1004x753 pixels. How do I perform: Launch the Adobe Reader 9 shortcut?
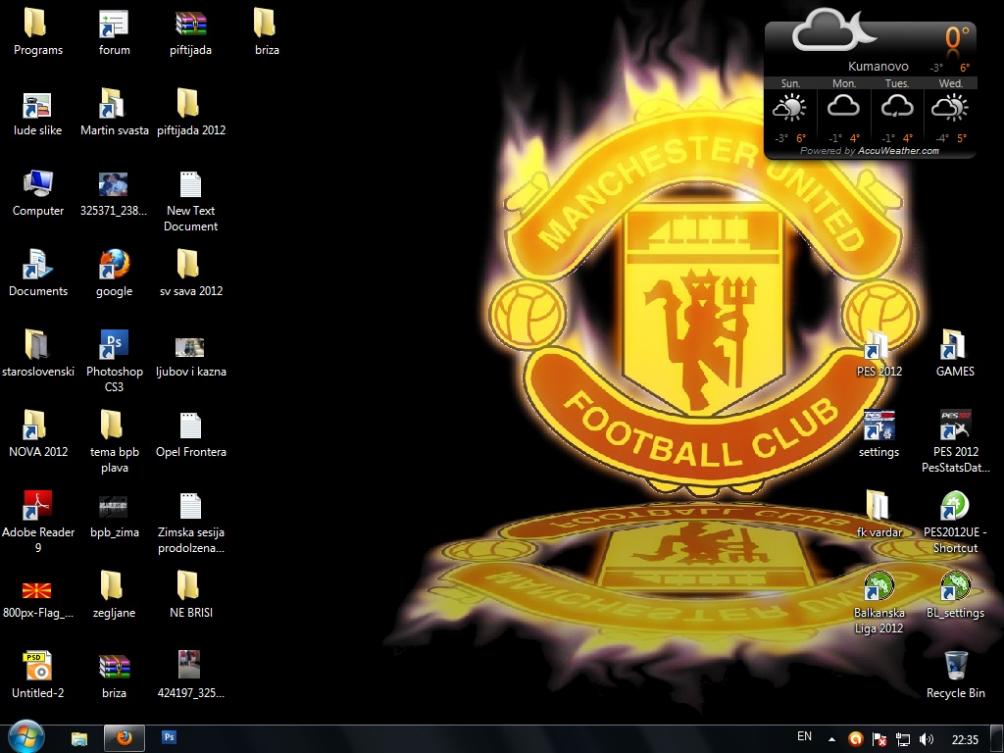point(37,506)
